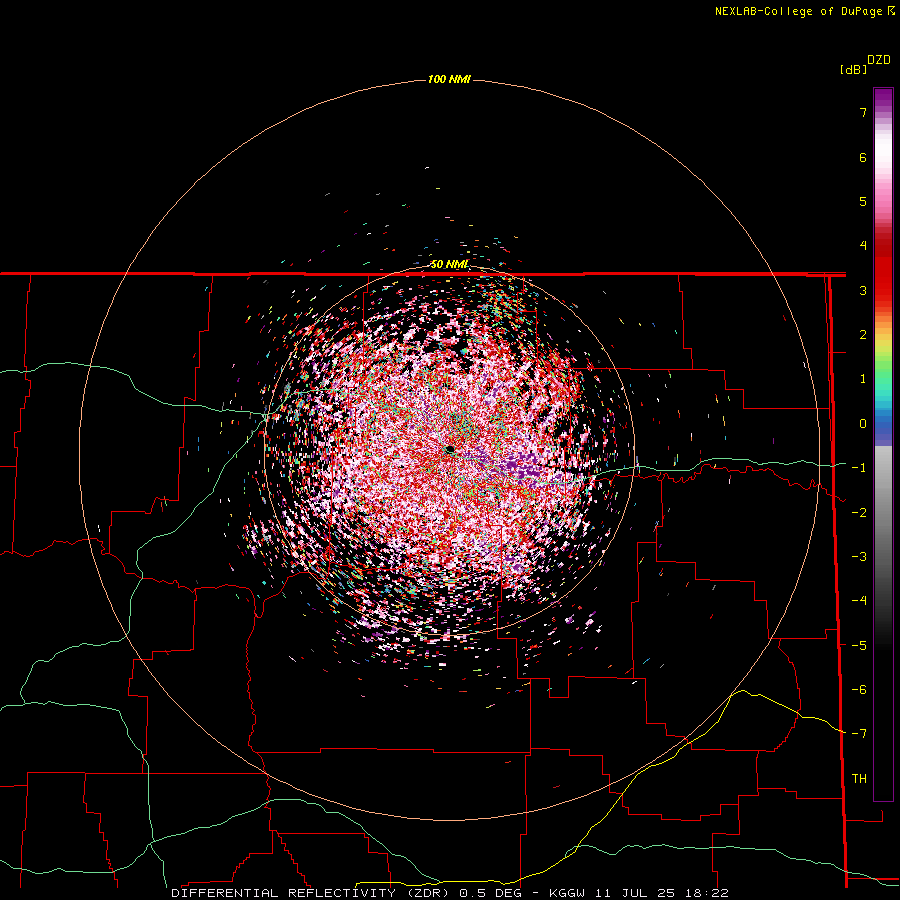
Task: Click the 6 value on color scale
Action: [x=863, y=157]
